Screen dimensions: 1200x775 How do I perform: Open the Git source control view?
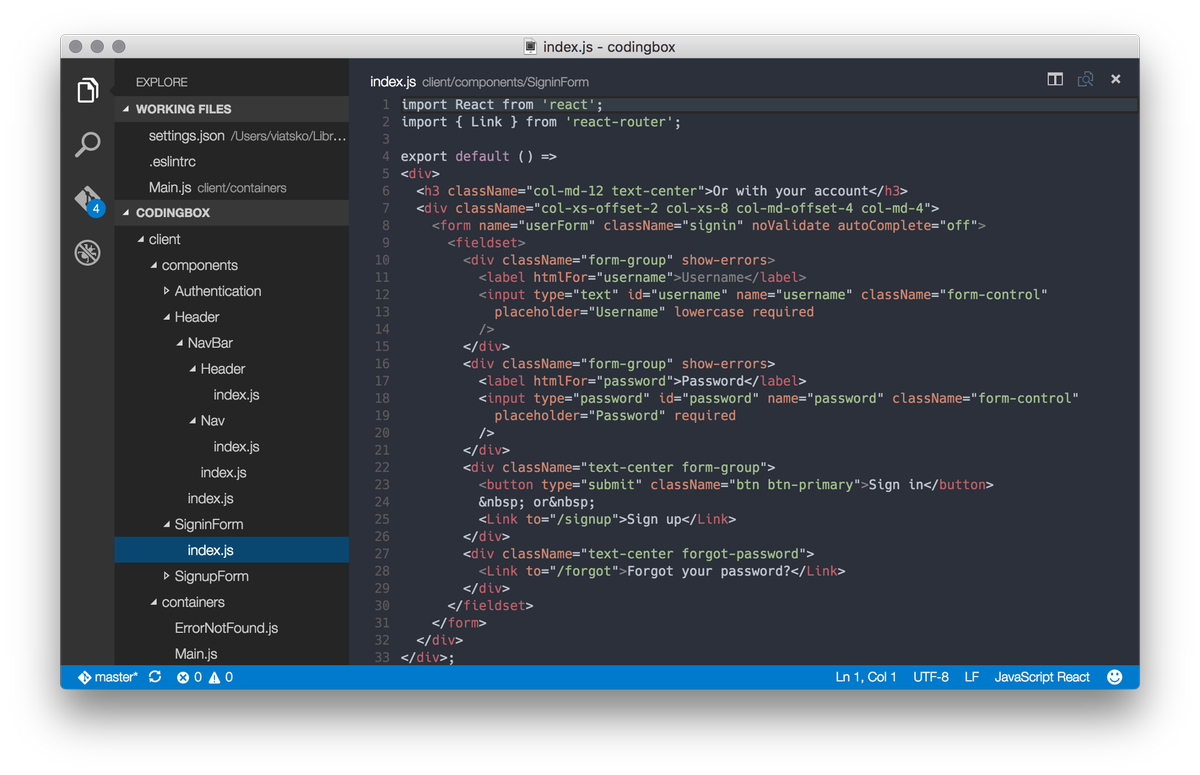click(88, 200)
